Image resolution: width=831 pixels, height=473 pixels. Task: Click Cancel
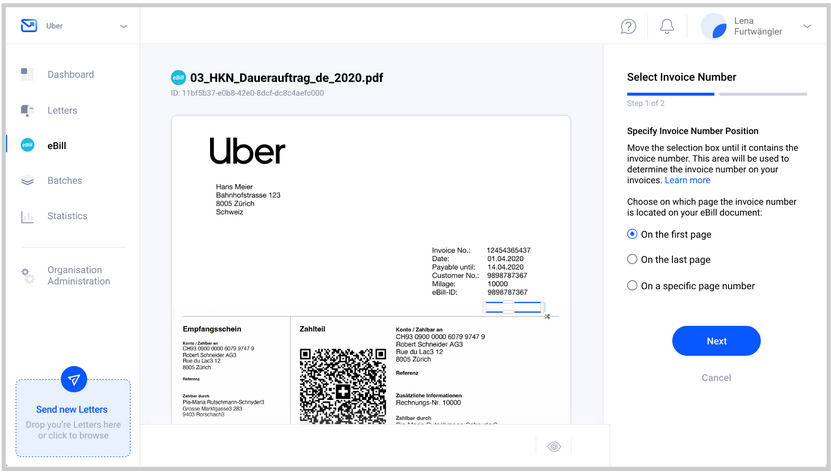tap(716, 378)
